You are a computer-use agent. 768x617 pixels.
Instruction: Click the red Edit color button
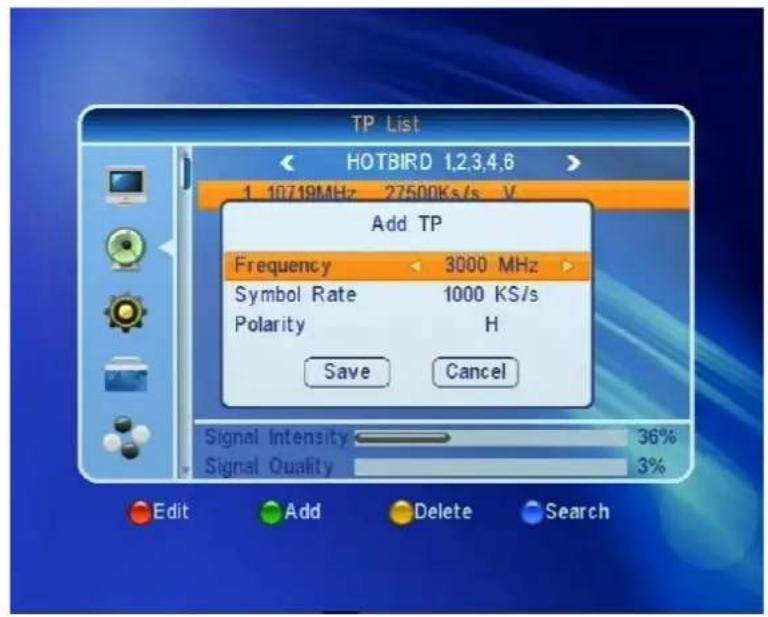[140, 513]
